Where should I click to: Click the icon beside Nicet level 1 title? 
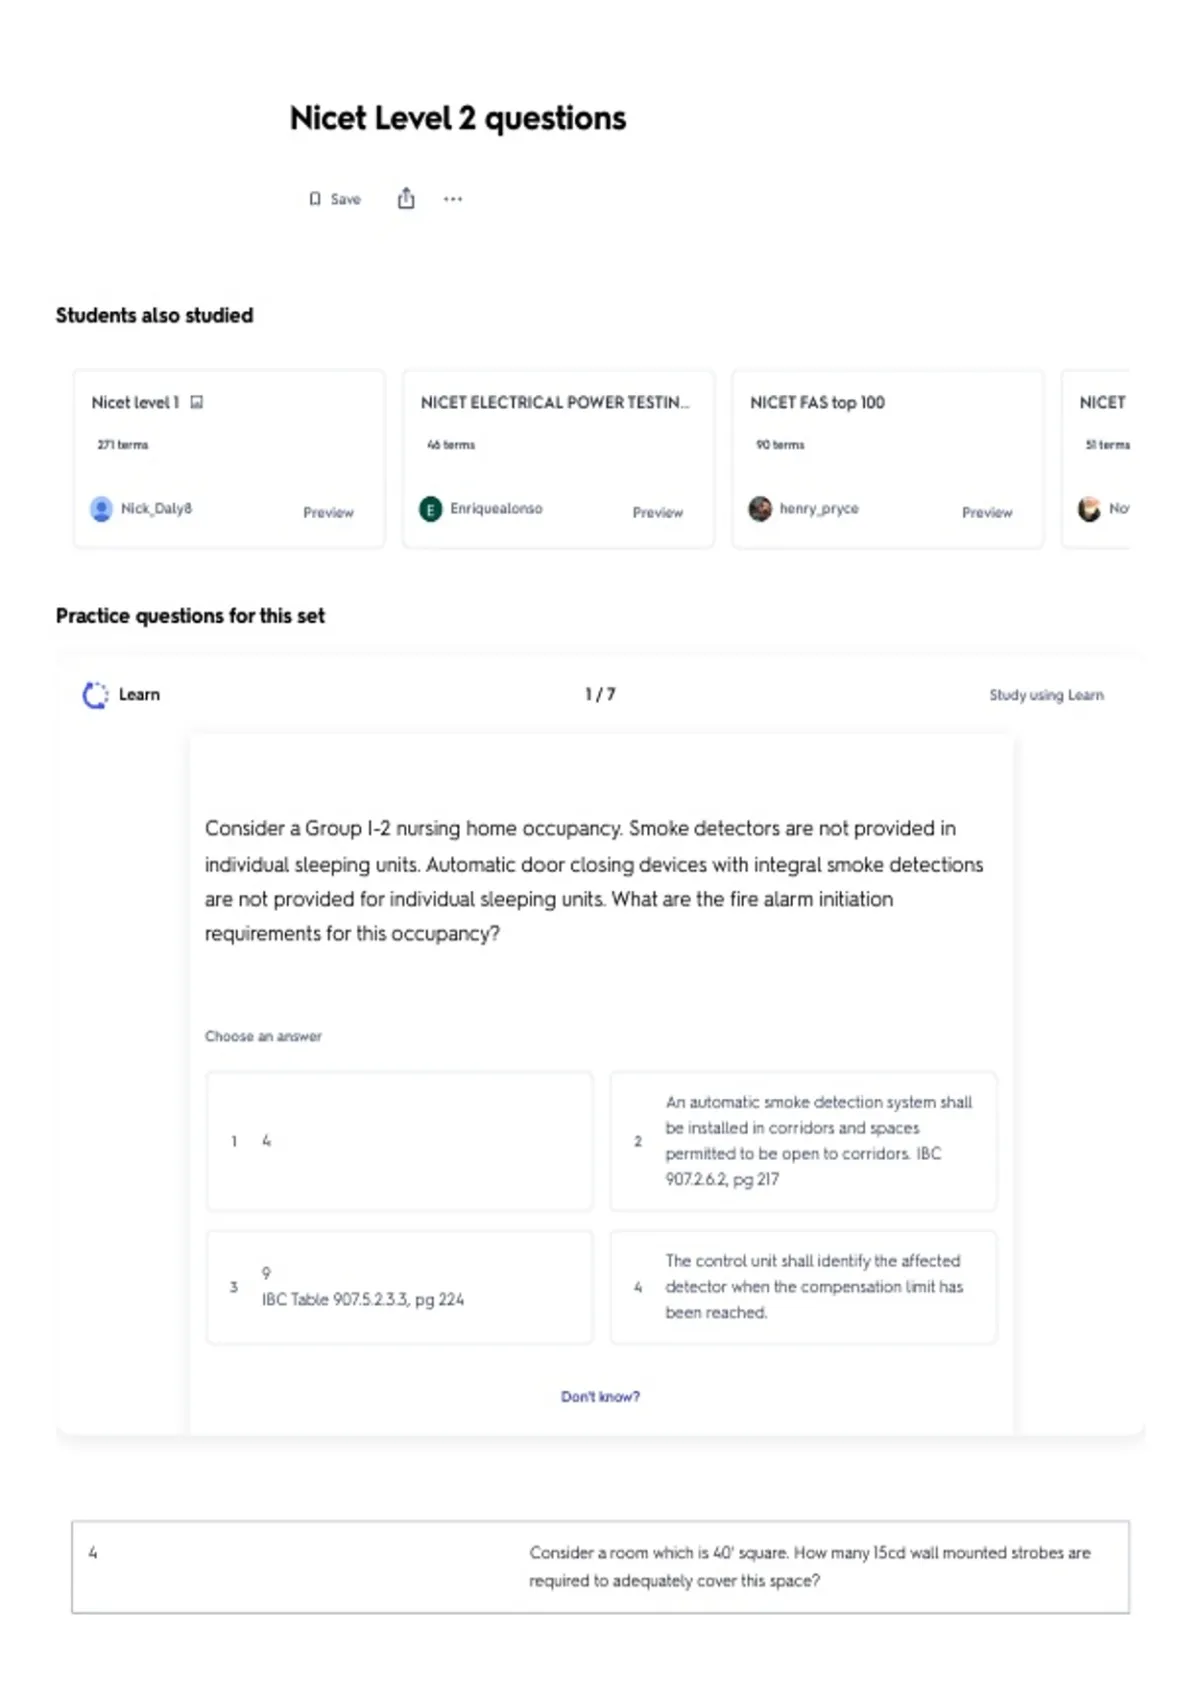tap(197, 402)
